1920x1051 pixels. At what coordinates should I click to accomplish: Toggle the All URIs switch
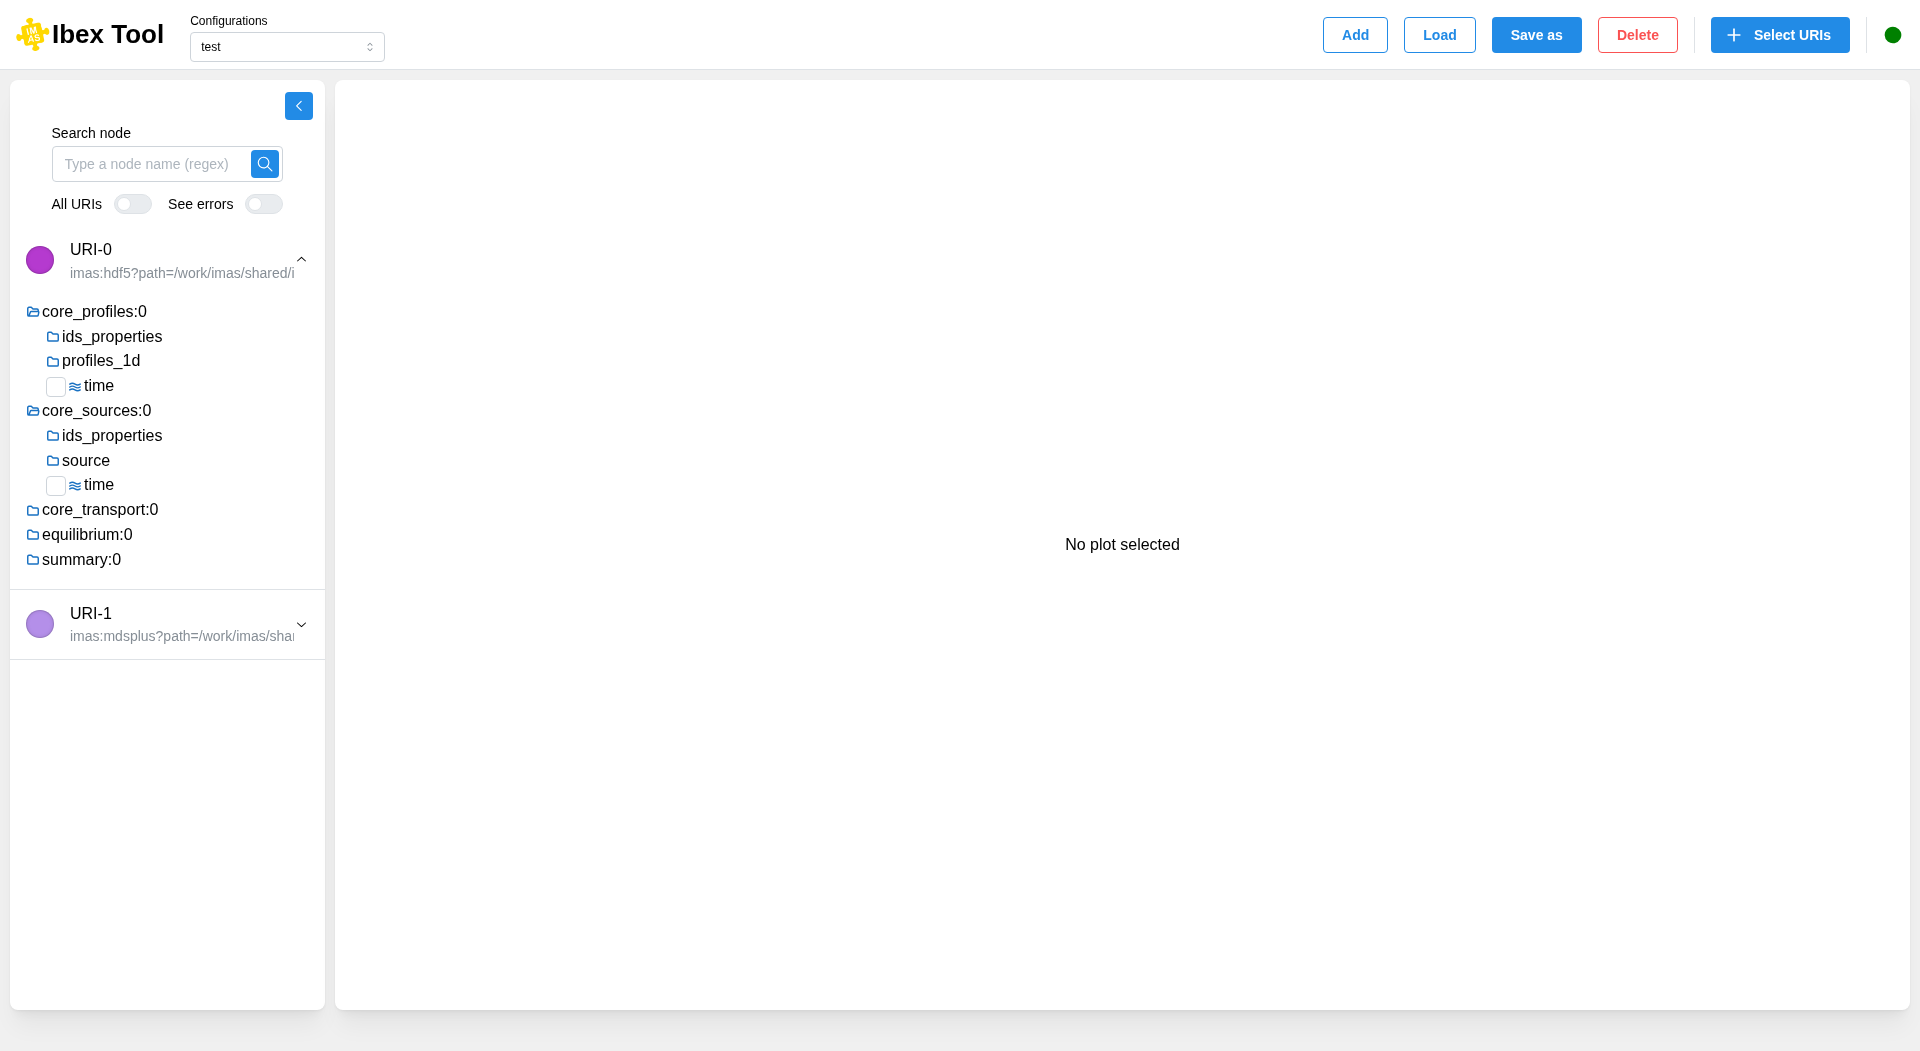click(x=133, y=204)
